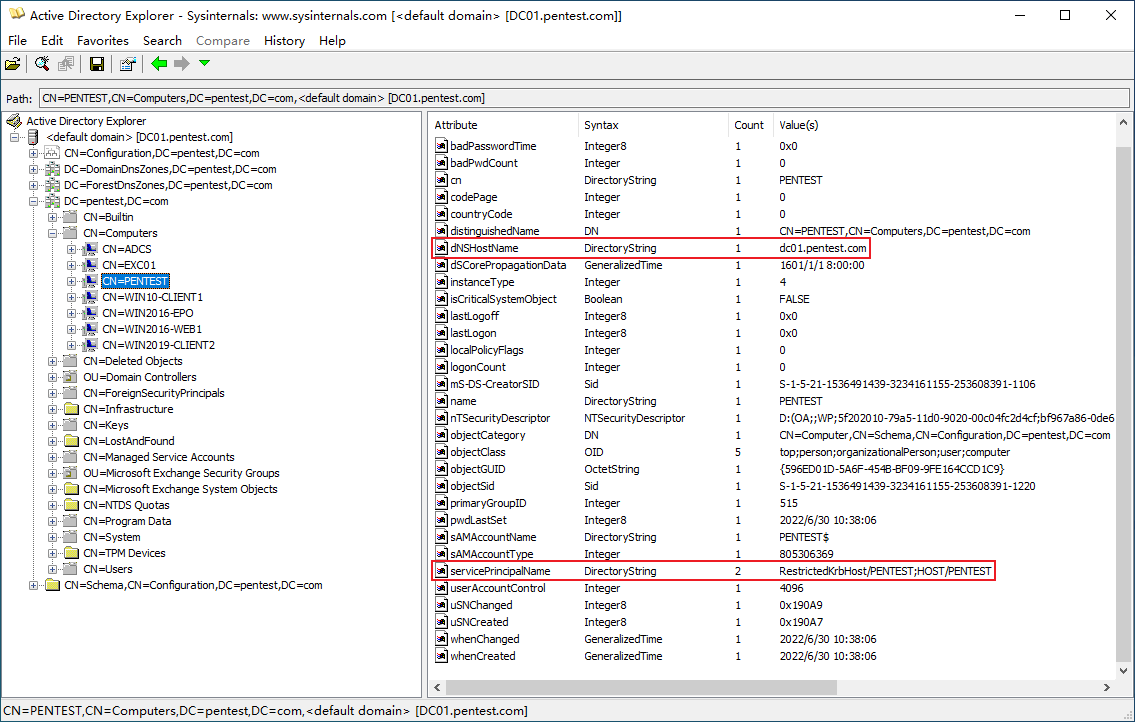Click the dNSHostName attribute icon
Viewport: 1135px width, 722px height.
(x=442, y=248)
